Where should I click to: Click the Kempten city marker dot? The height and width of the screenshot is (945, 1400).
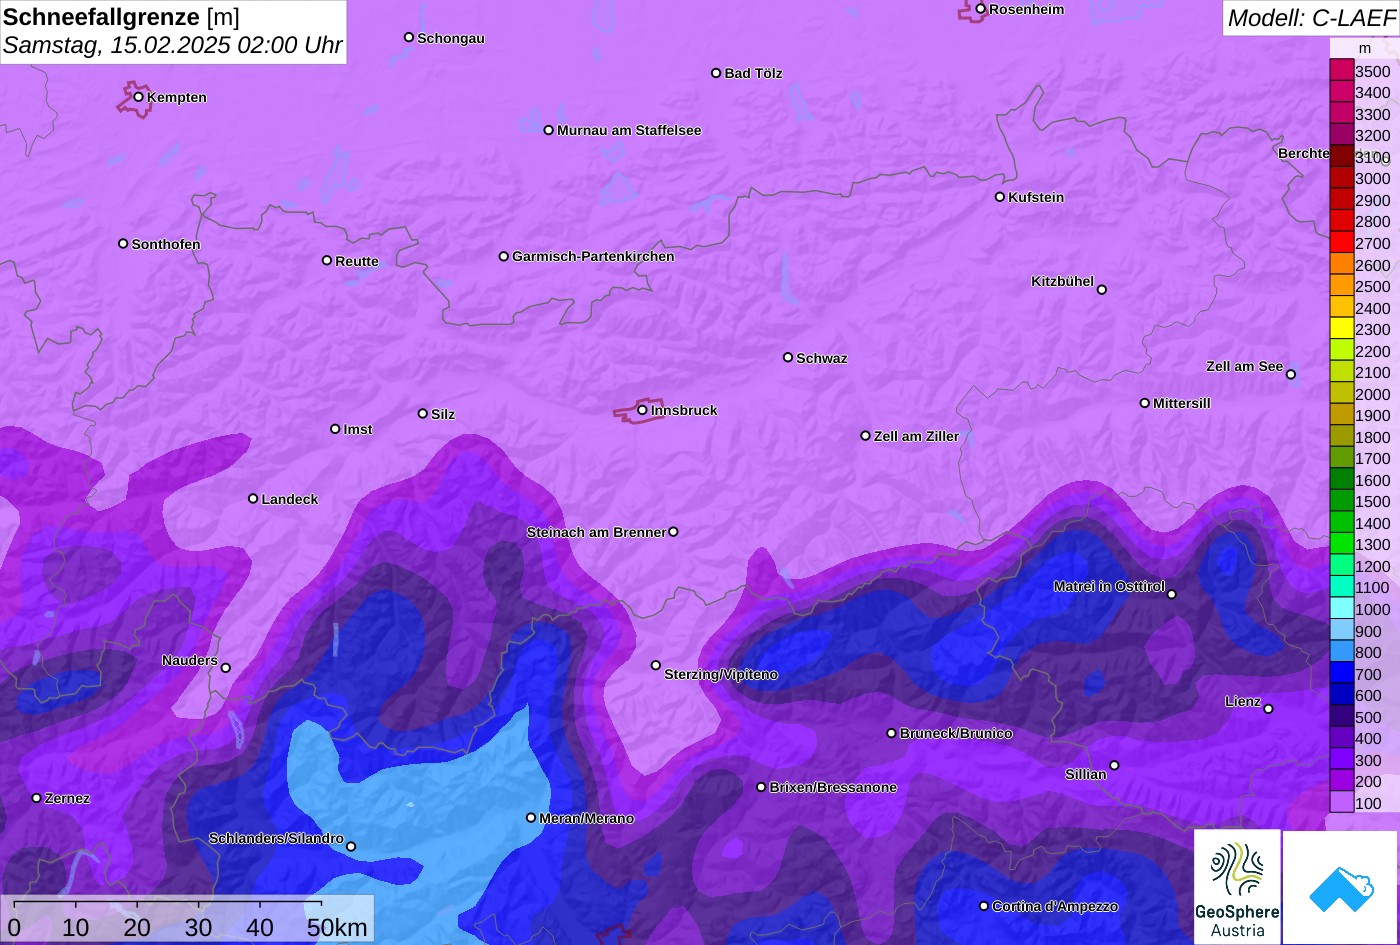[139, 97]
